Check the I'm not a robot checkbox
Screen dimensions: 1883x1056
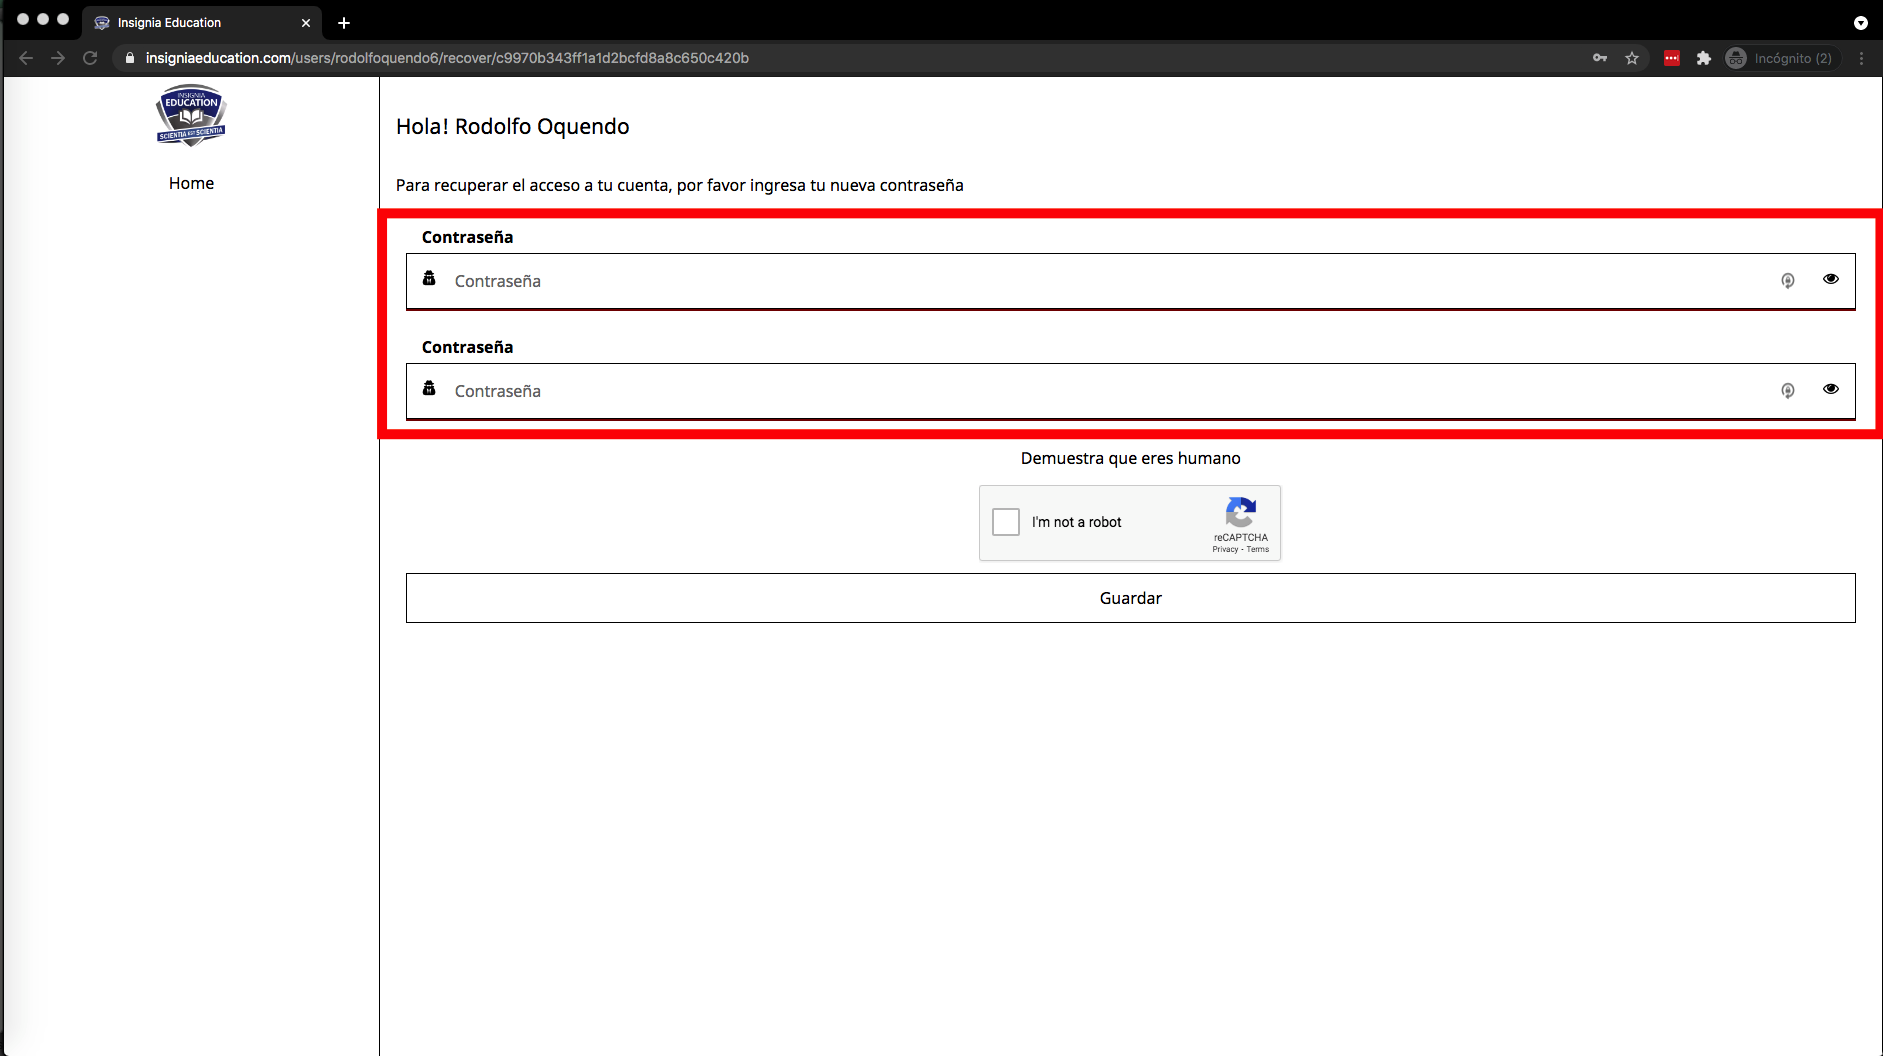click(x=1006, y=522)
